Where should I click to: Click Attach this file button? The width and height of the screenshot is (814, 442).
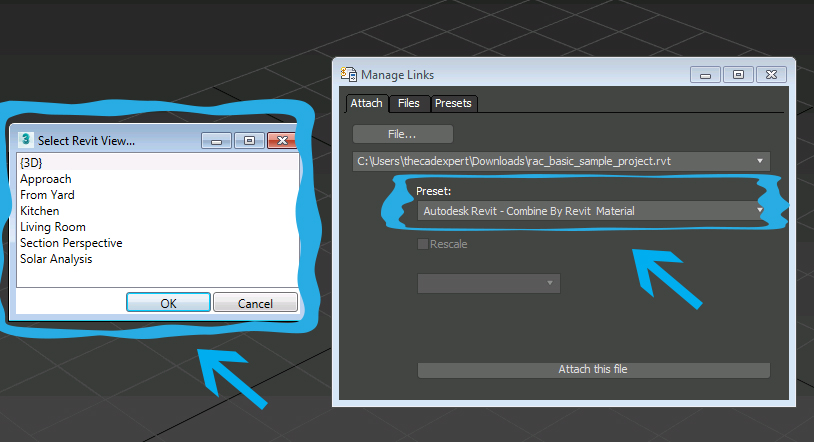pos(593,369)
